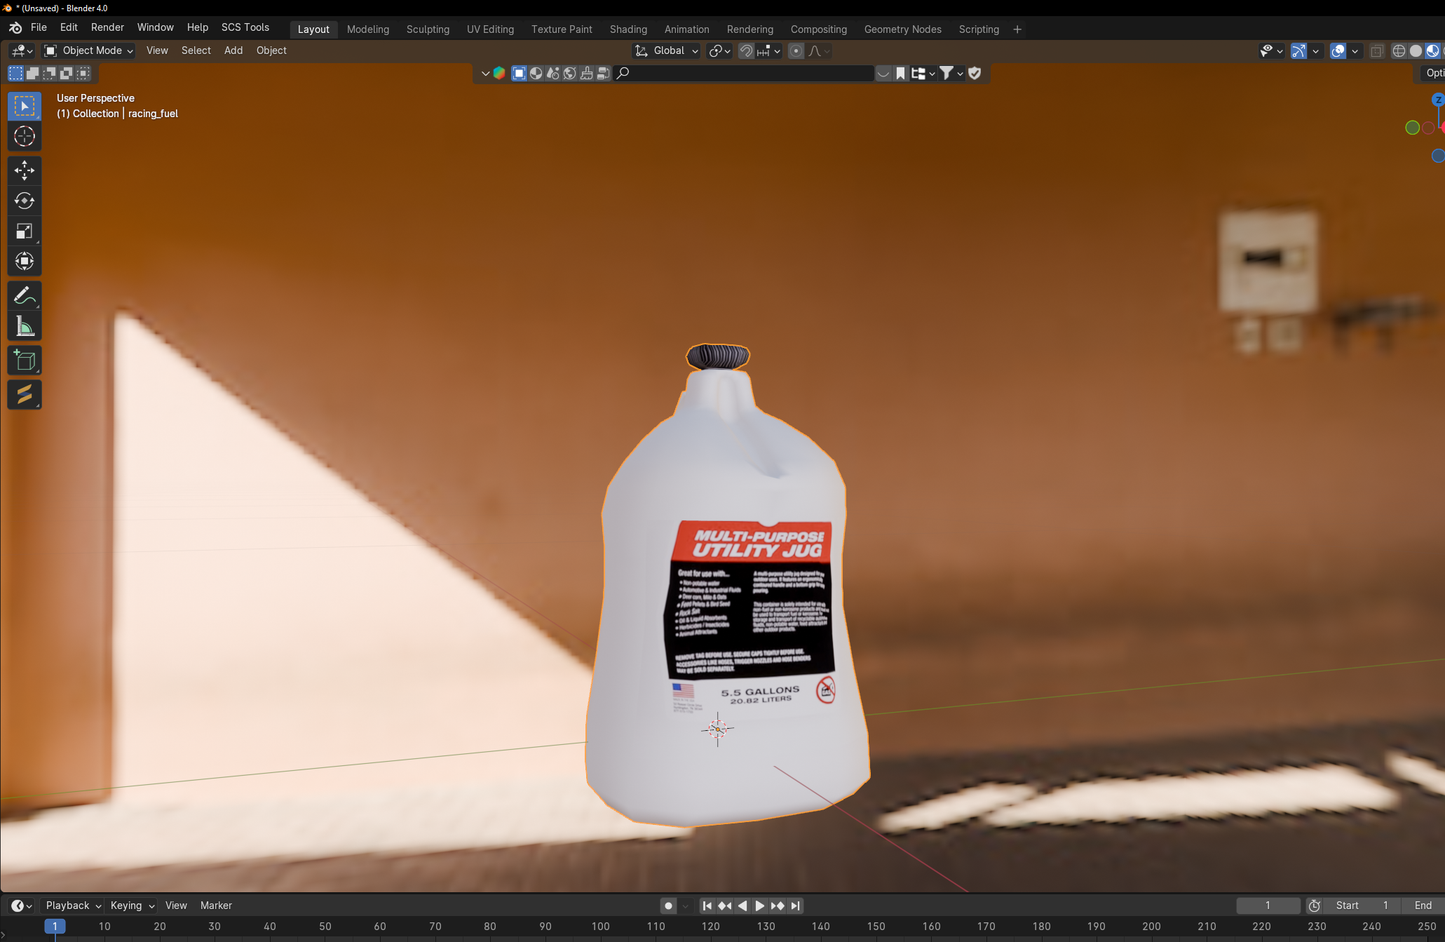
Task: Toggle viewport gizmos visibility
Action: pyautogui.click(x=1298, y=51)
